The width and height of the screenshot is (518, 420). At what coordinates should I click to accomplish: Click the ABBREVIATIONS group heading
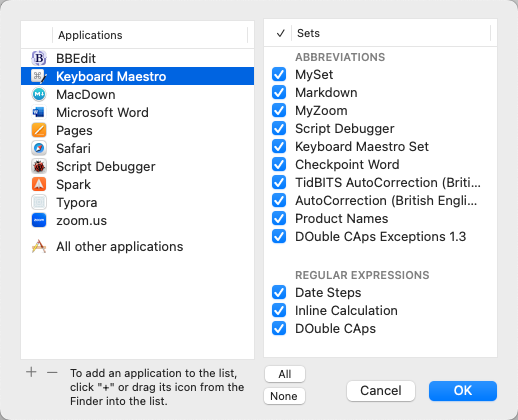click(340, 57)
